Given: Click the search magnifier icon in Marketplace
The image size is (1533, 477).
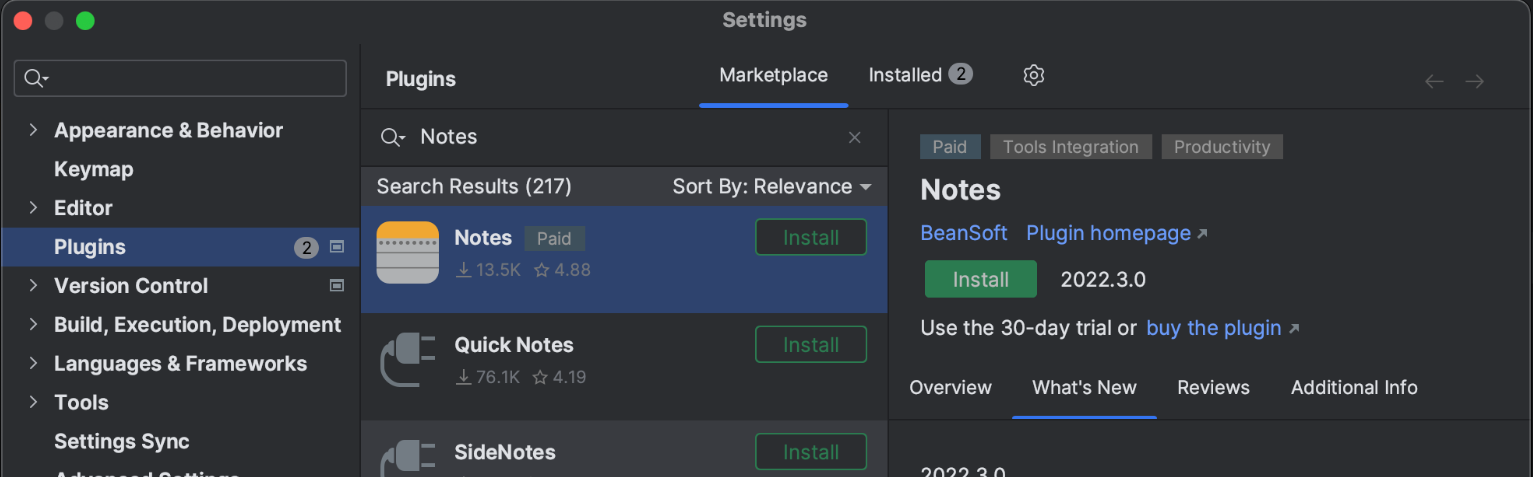Looking at the screenshot, I should [392, 138].
